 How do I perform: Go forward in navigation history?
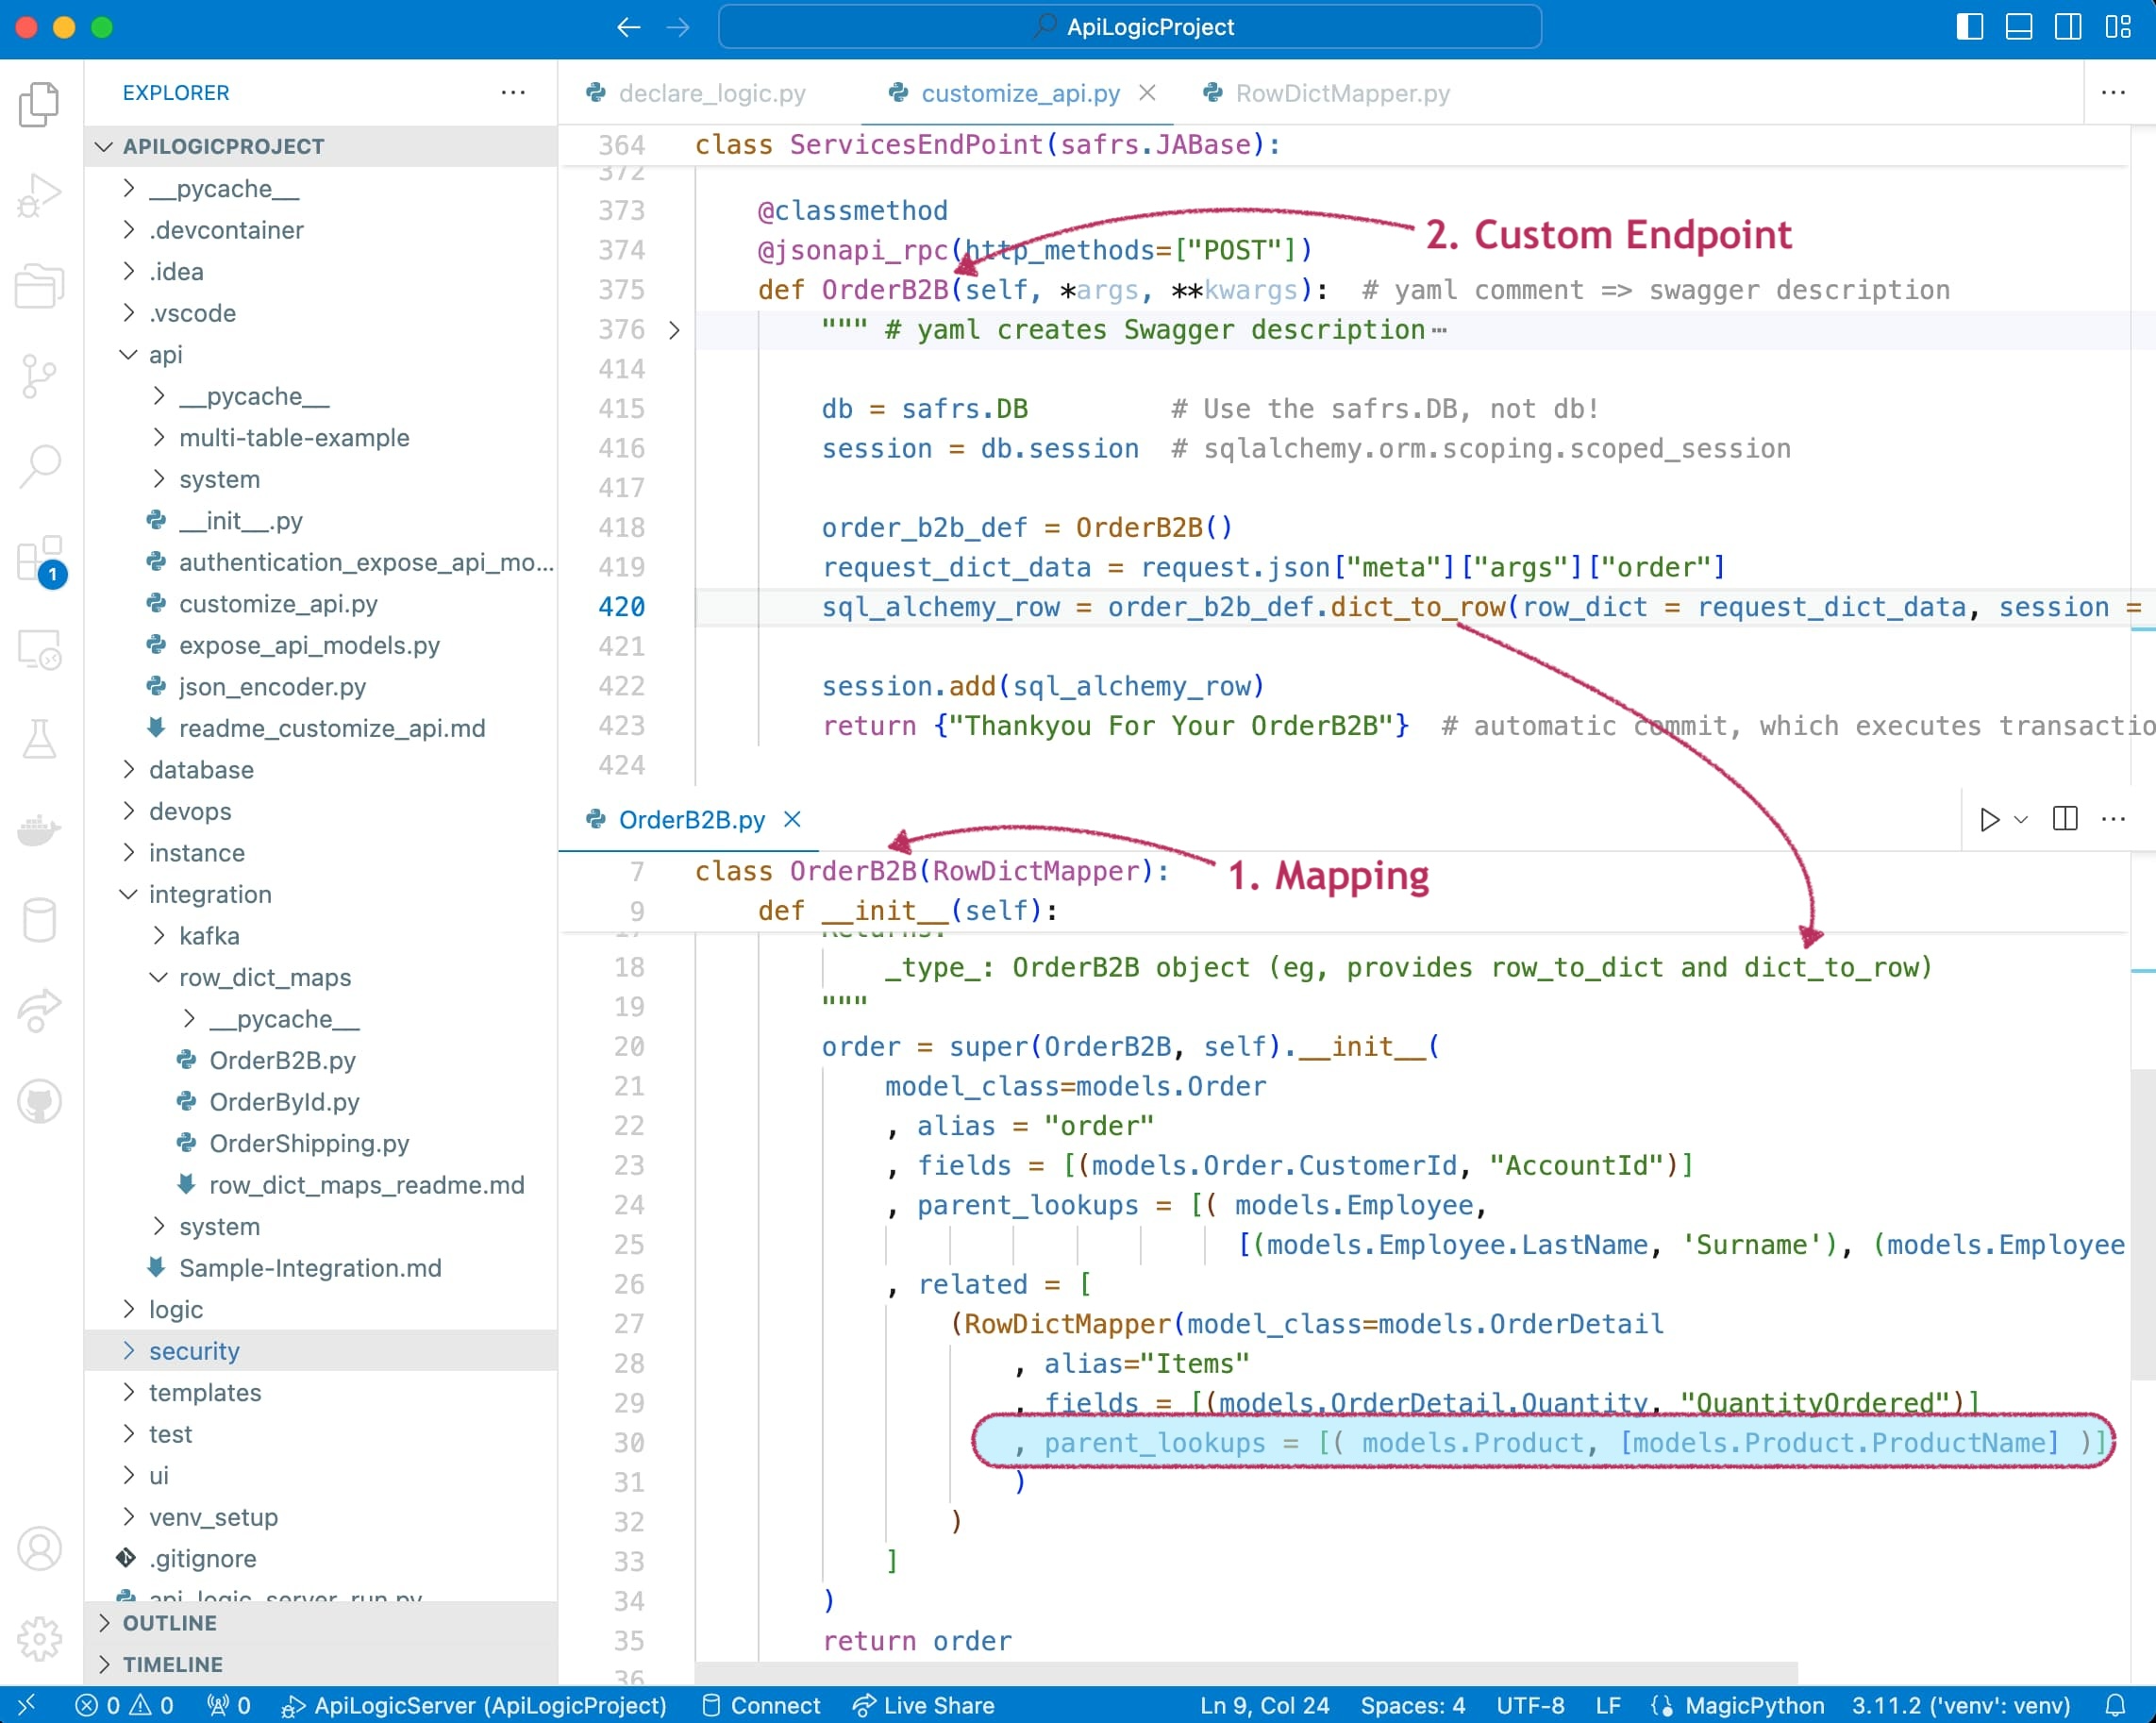click(678, 27)
